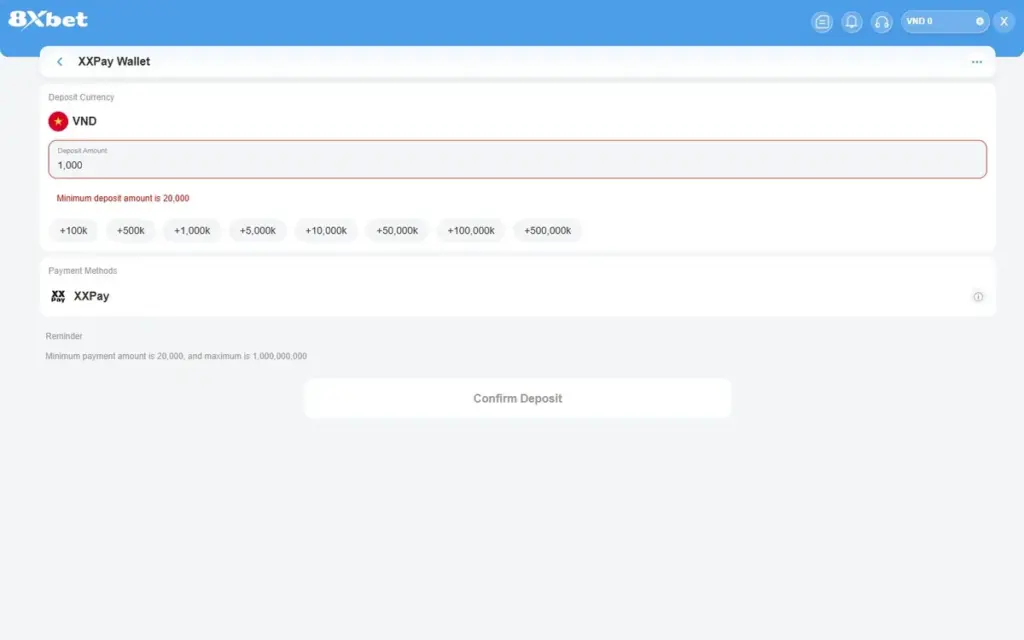The height and width of the screenshot is (640, 1024).
Task: Focus the Deposit Amount input field
Action: tap(517, 159)
